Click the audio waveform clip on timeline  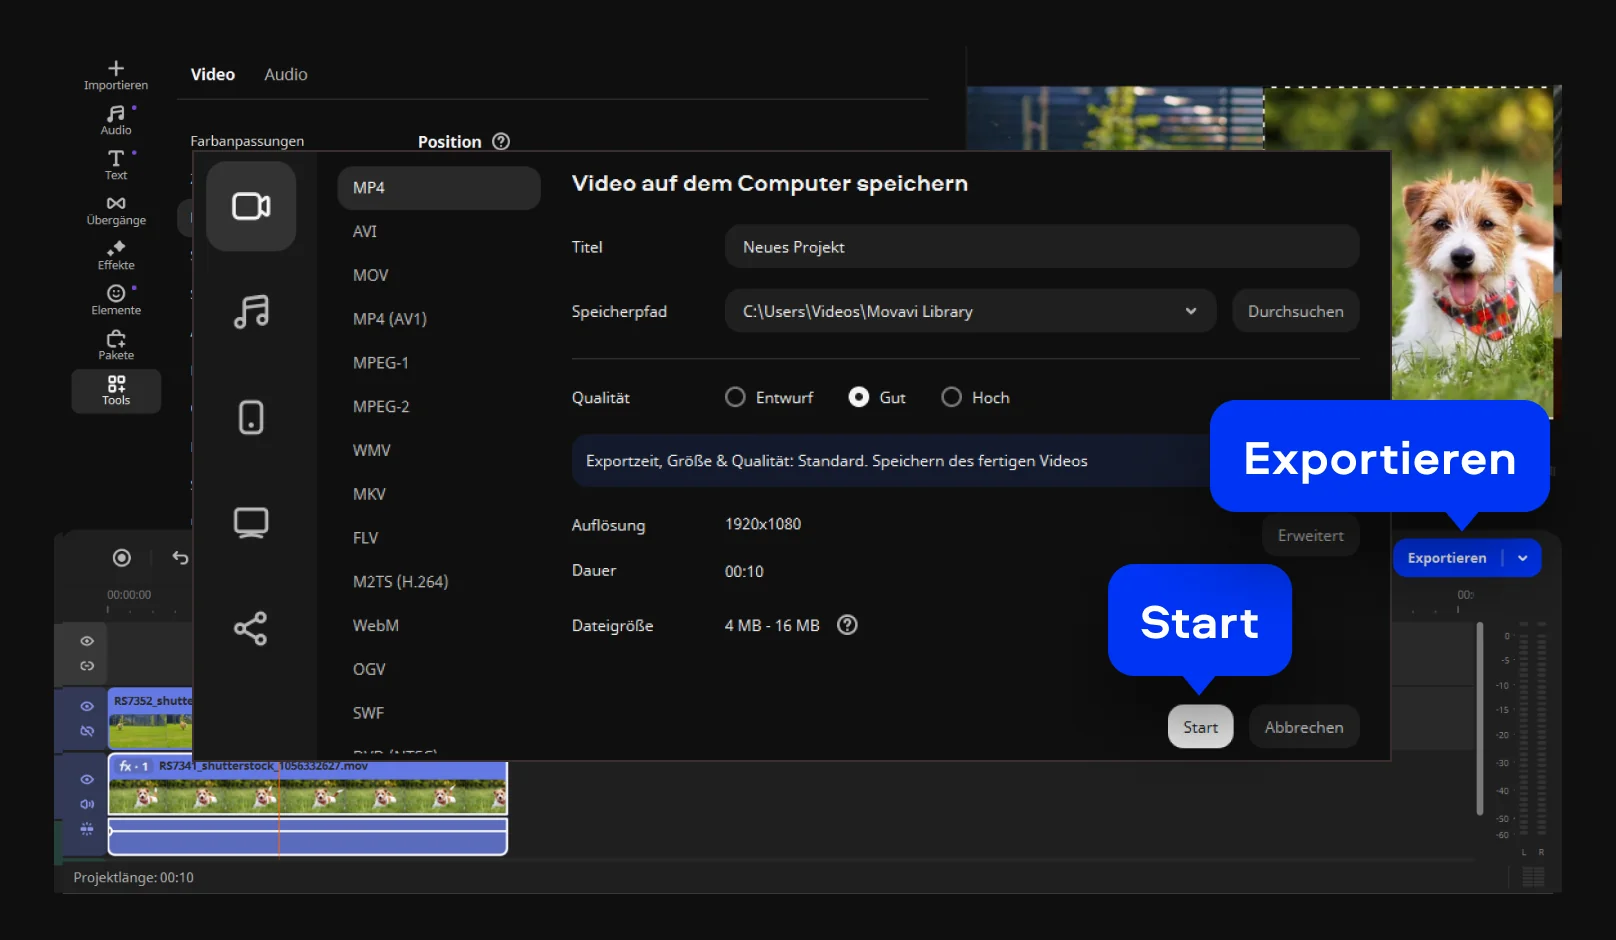(307, 836)
